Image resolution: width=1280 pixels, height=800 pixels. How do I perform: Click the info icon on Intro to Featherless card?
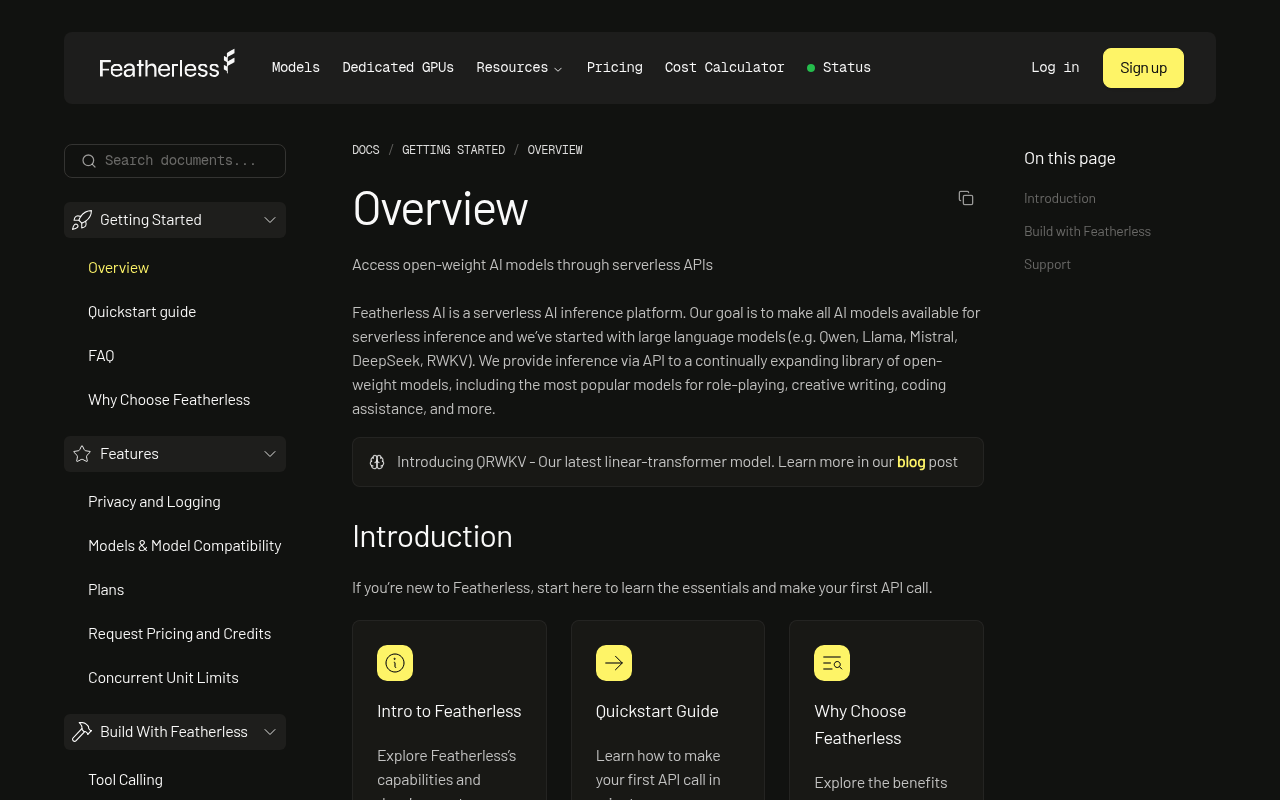[395, 663]
